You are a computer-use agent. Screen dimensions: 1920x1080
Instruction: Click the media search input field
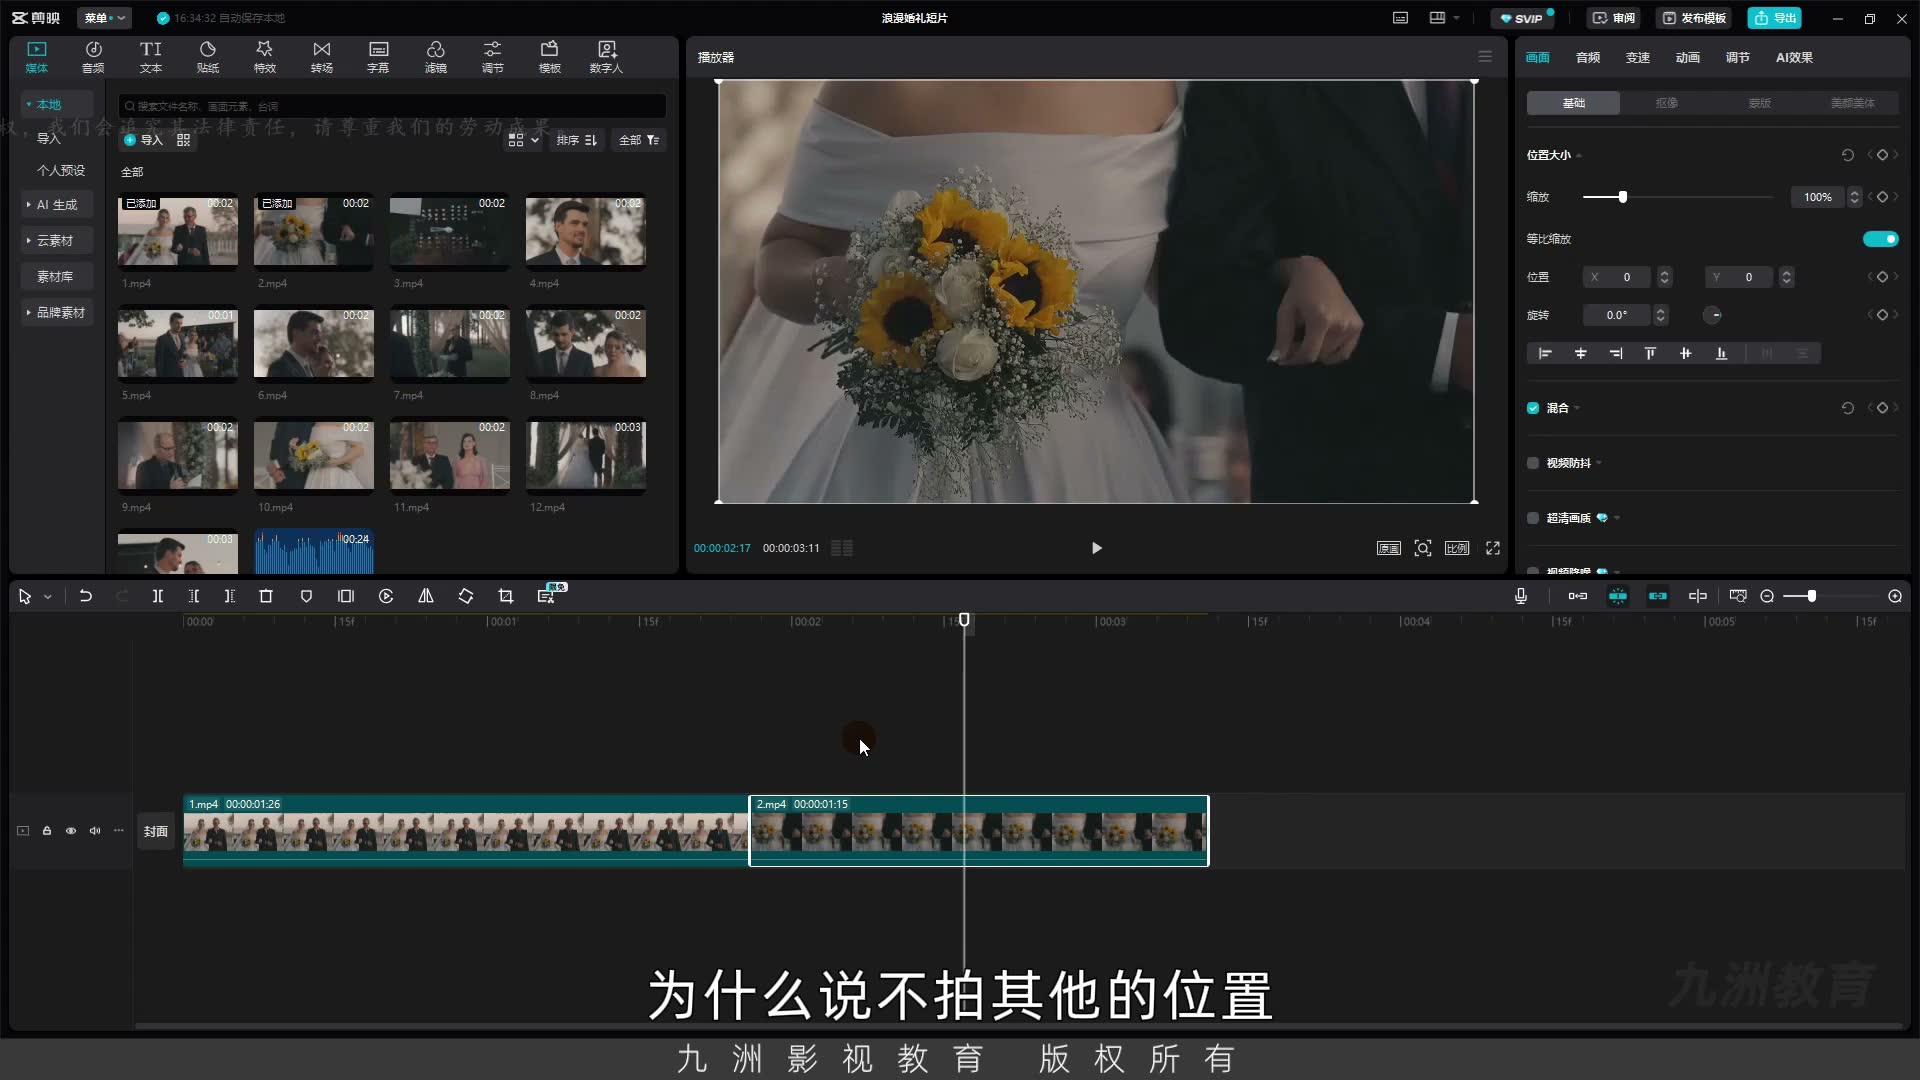pyautogui.click(x=392, y=106)
